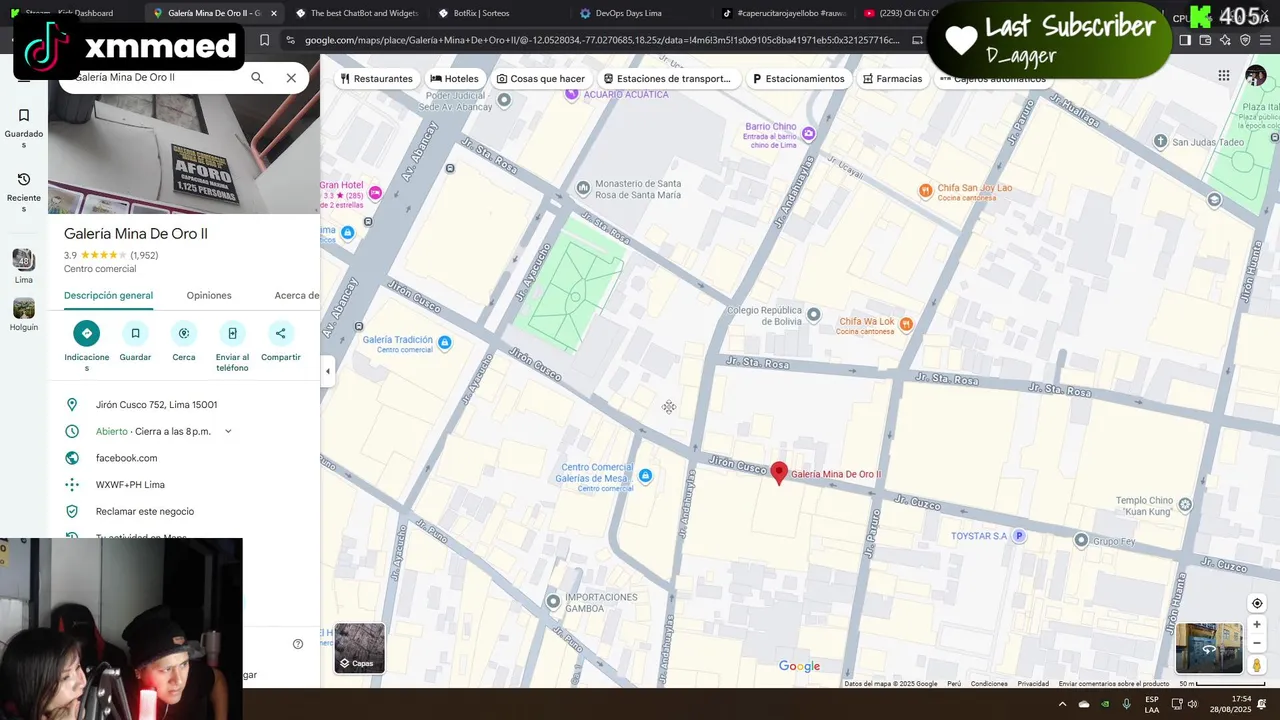Open the Guardados saved places sidebar icon
The image size is (1280, 720).
coord(24,128)
